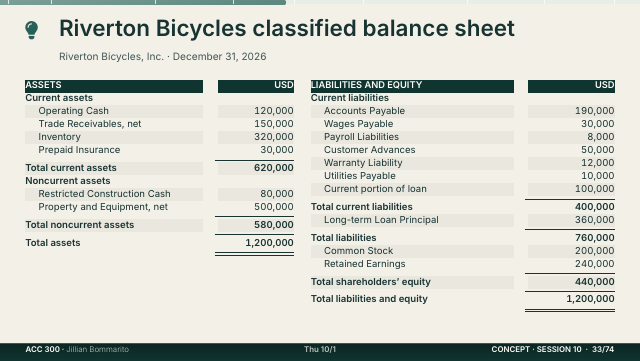Click the 360,000 loan principal value
Viewport: 640px width, 361px height.
pyautogui.click(x=595, y=221)
